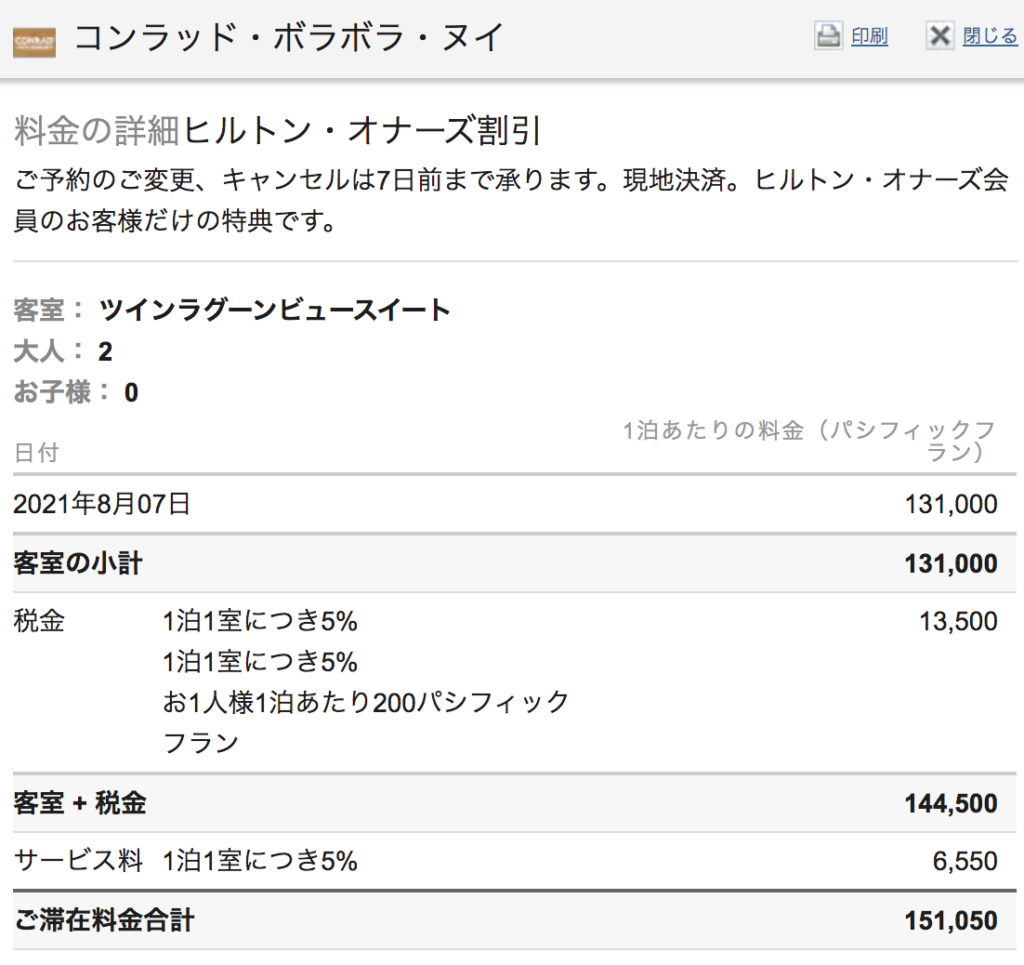This screenshot has width=1024, height=965.
Task: Click the 税金 label
Action: [x=39, y=621]
